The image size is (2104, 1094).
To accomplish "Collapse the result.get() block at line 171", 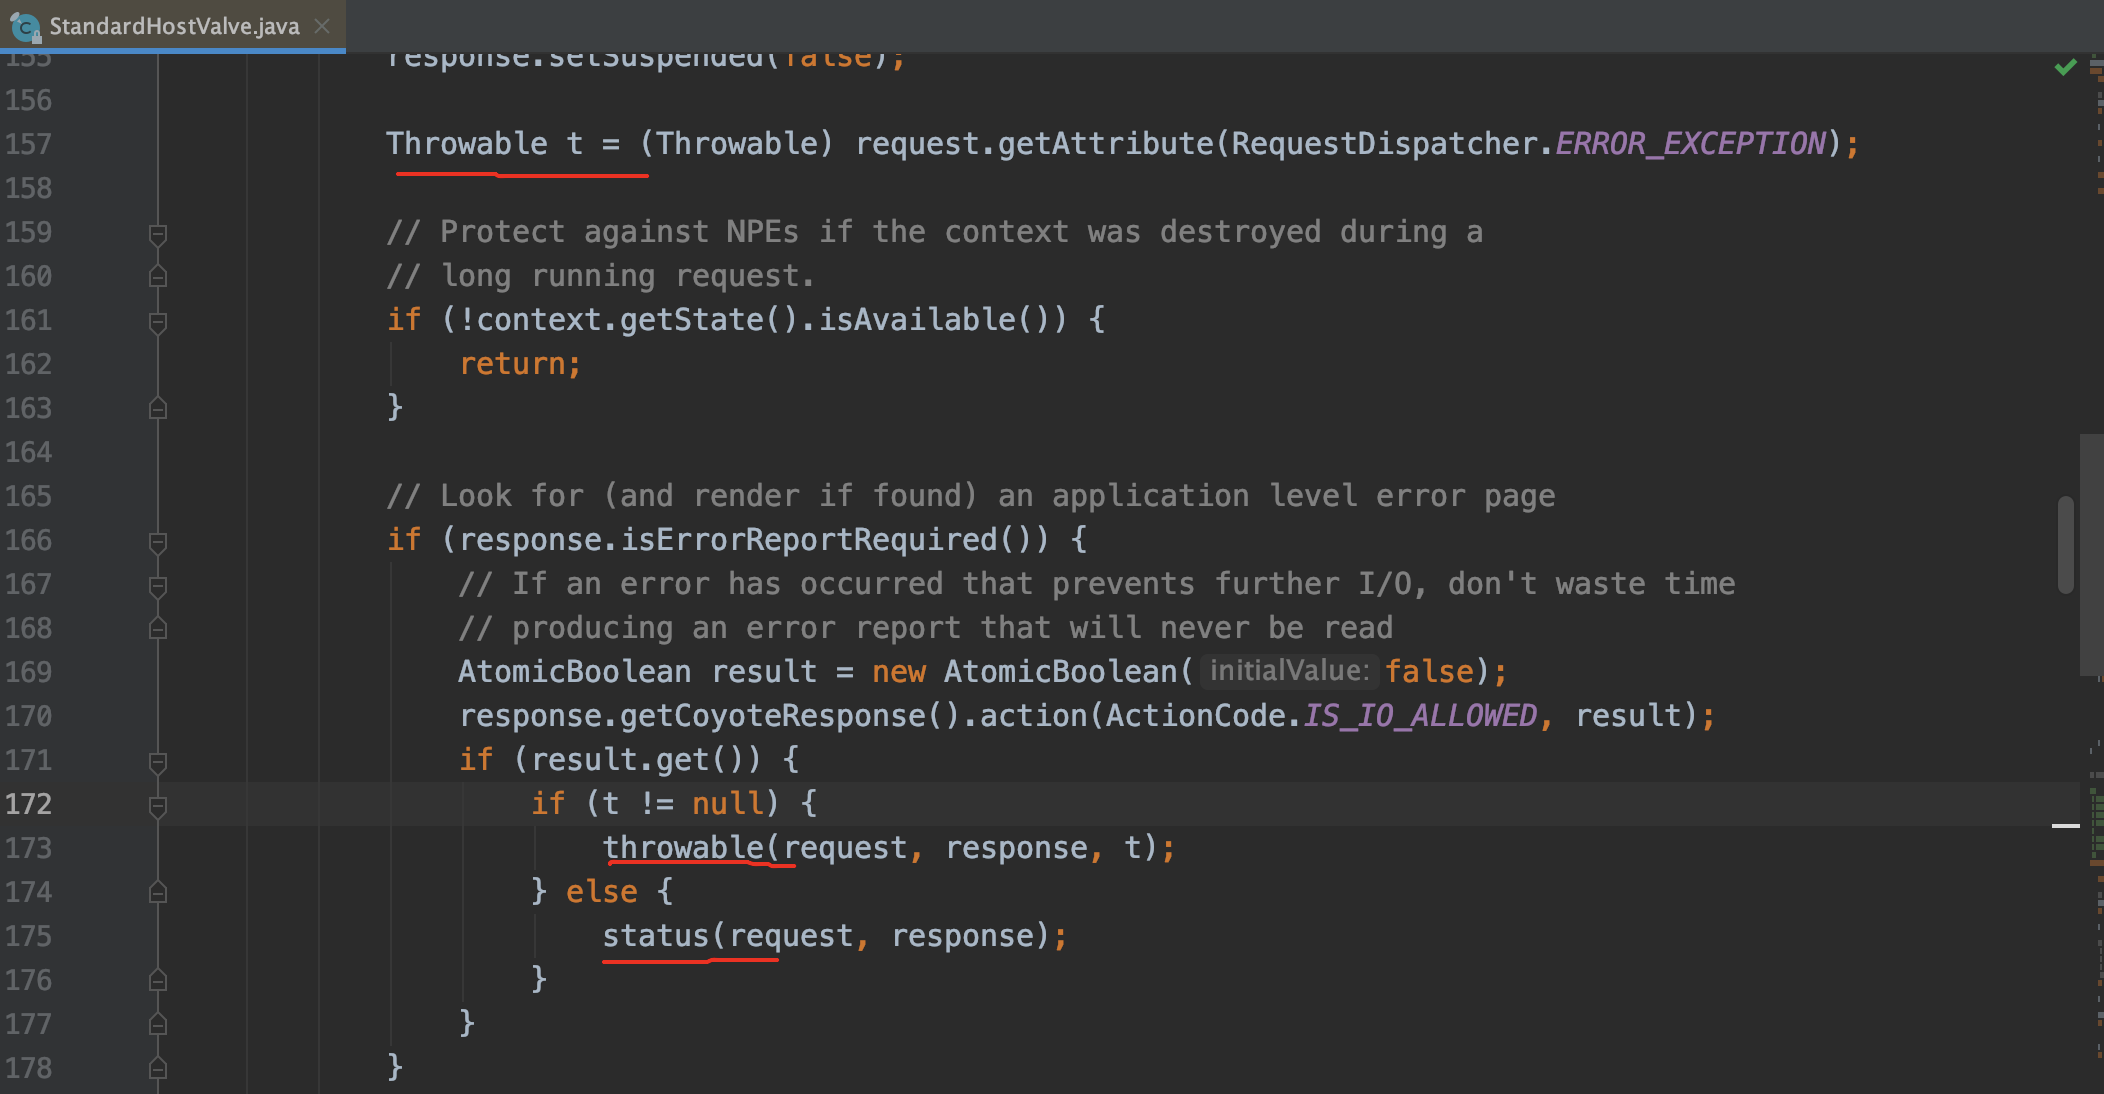I will pos(157,762).
